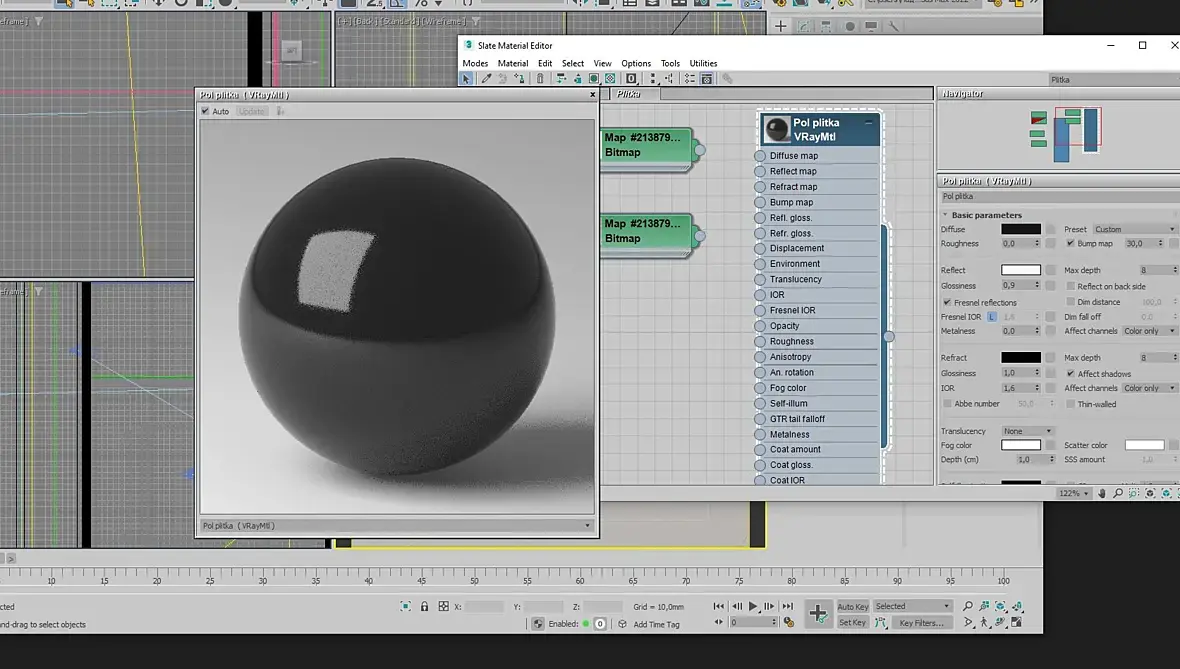1180x669 pixels.
Task: Click the Go to Start playback icon
Action: (719, 606)
